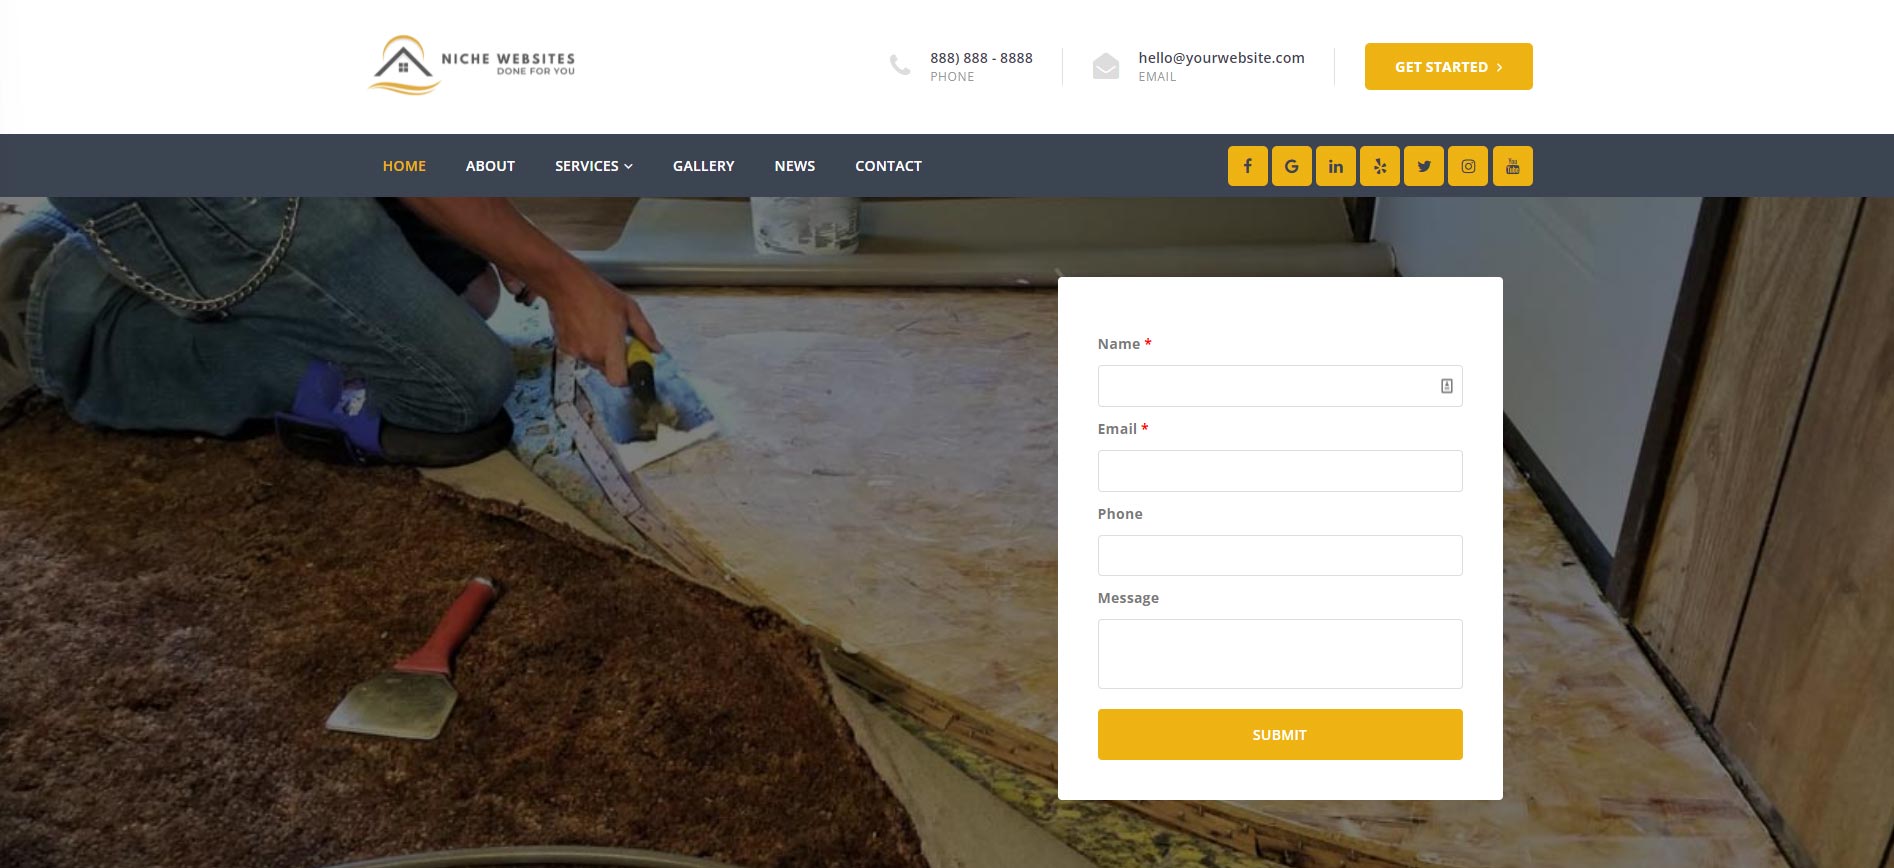Open the Gallery page
Screen dimensions: 1894x868
click(703, 166)
